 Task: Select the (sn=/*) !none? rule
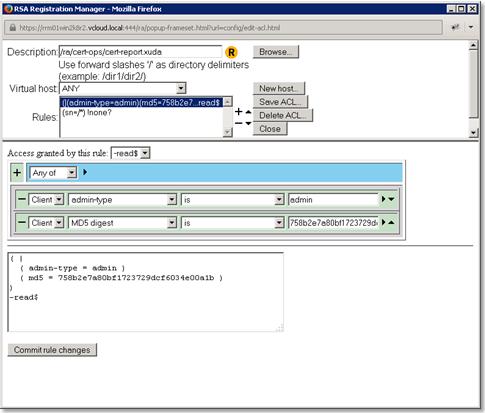(87, 112)
